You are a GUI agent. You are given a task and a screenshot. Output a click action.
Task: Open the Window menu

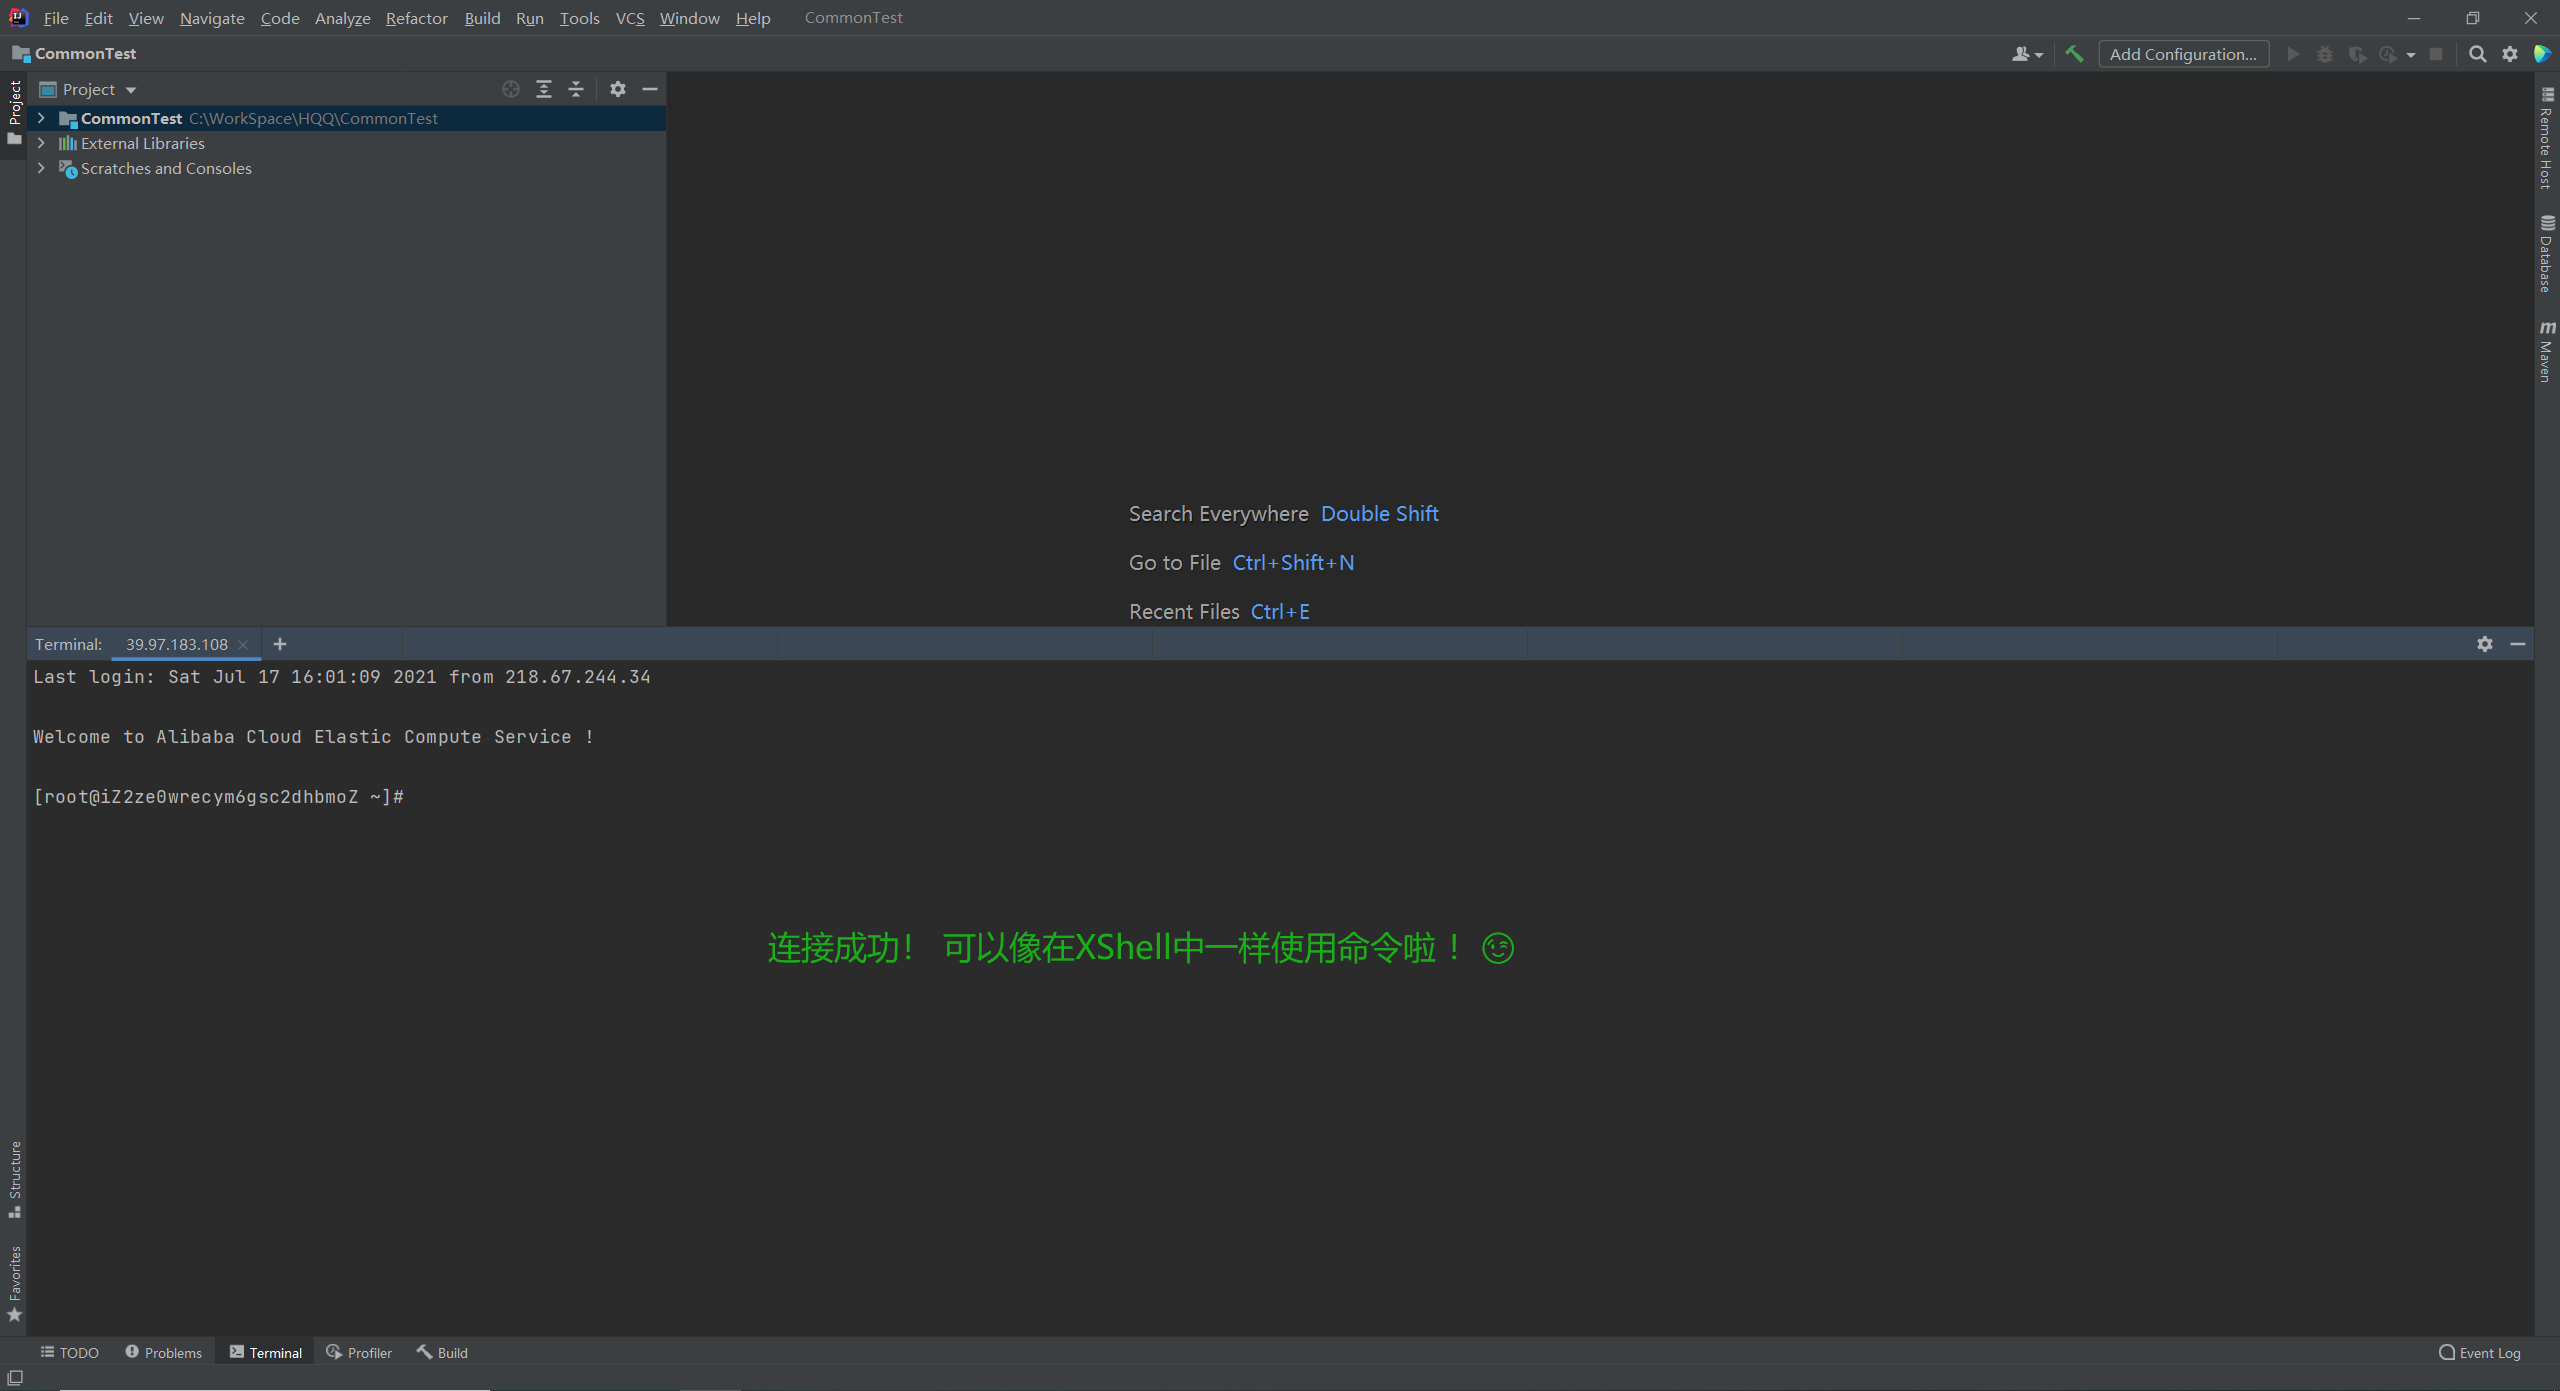pyautogui.click(x=689, y=18)
